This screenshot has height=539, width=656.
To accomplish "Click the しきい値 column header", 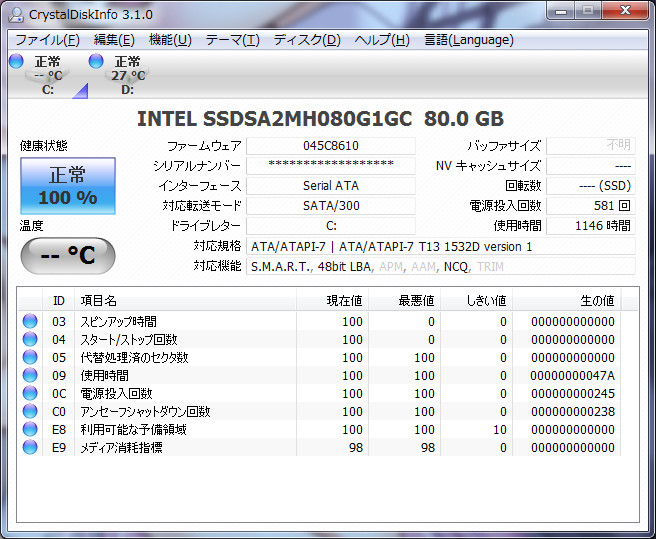I will [477, 300].
